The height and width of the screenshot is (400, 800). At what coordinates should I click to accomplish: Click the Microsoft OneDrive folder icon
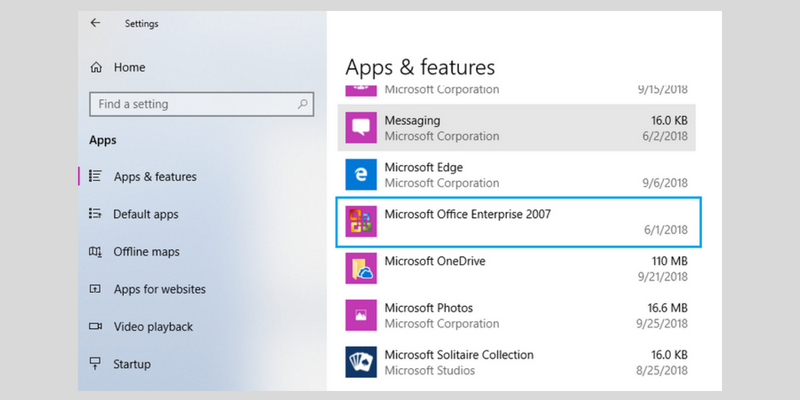pyautogui.click(x=361, y=268)
